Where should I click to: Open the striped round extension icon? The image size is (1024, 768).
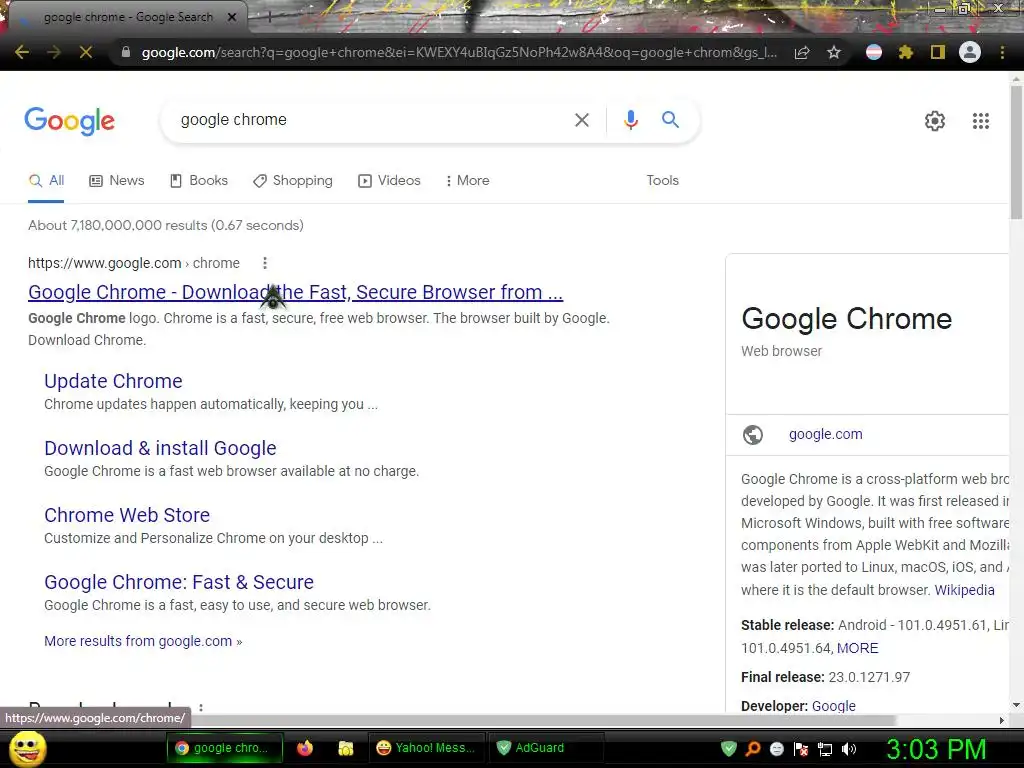[874, 52]
